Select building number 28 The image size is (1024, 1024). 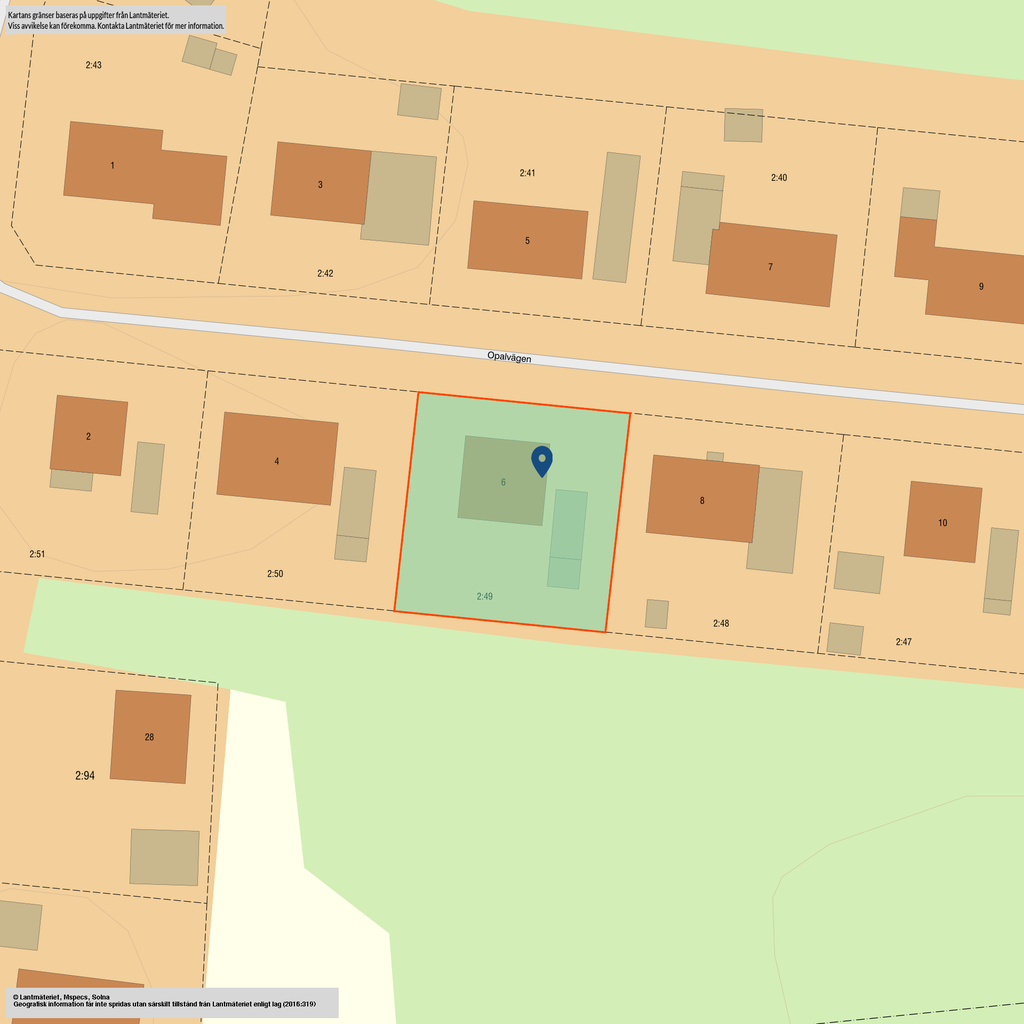tap(149, 737)
